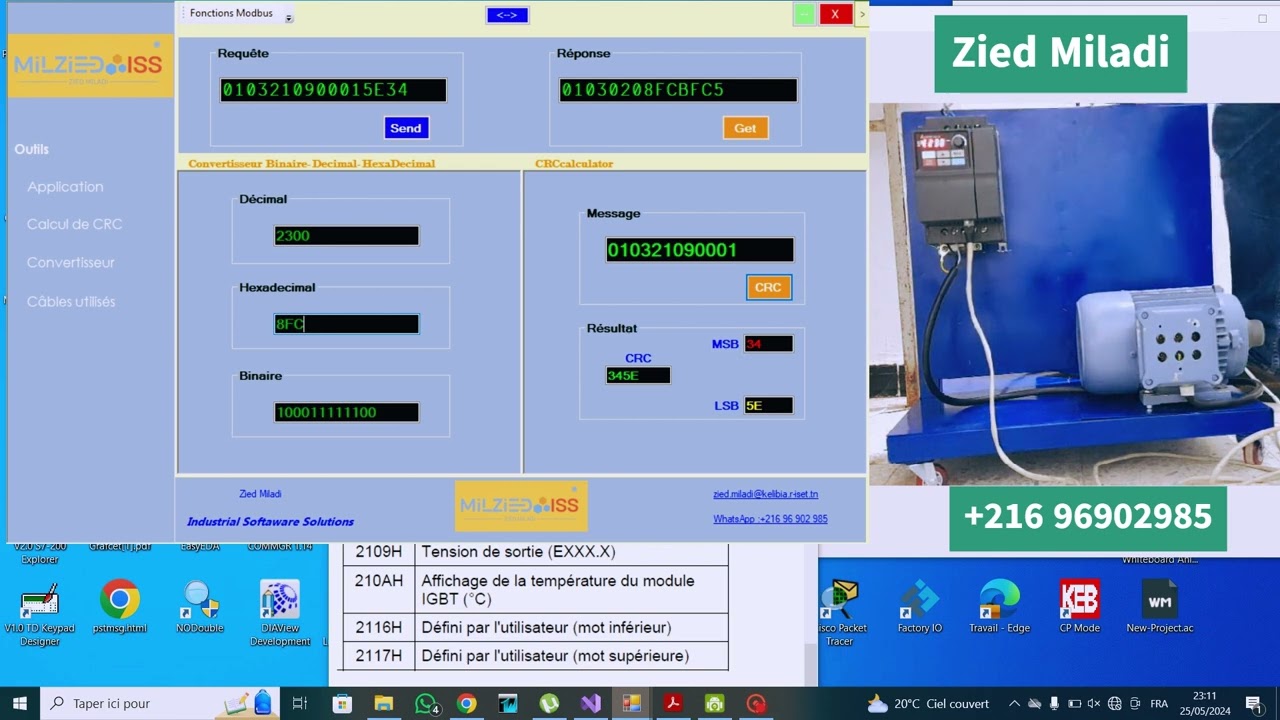Click the Windows Start button
This screenshot has width=1280, height=720.
pyautogui.click(x=19, y=703)
